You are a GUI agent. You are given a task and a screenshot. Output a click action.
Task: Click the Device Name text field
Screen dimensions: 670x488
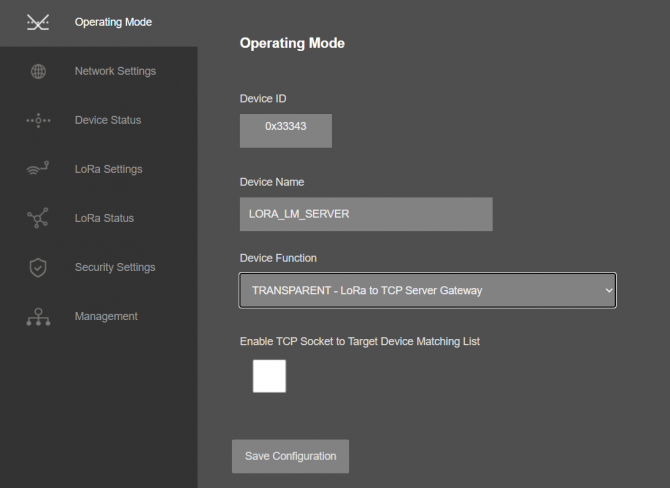(366, 214)
